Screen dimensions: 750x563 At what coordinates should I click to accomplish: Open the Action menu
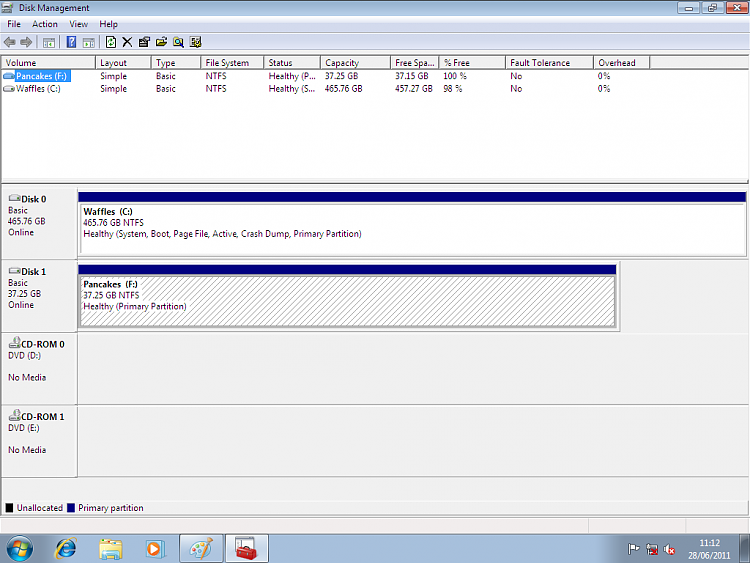tap(45, 24)
